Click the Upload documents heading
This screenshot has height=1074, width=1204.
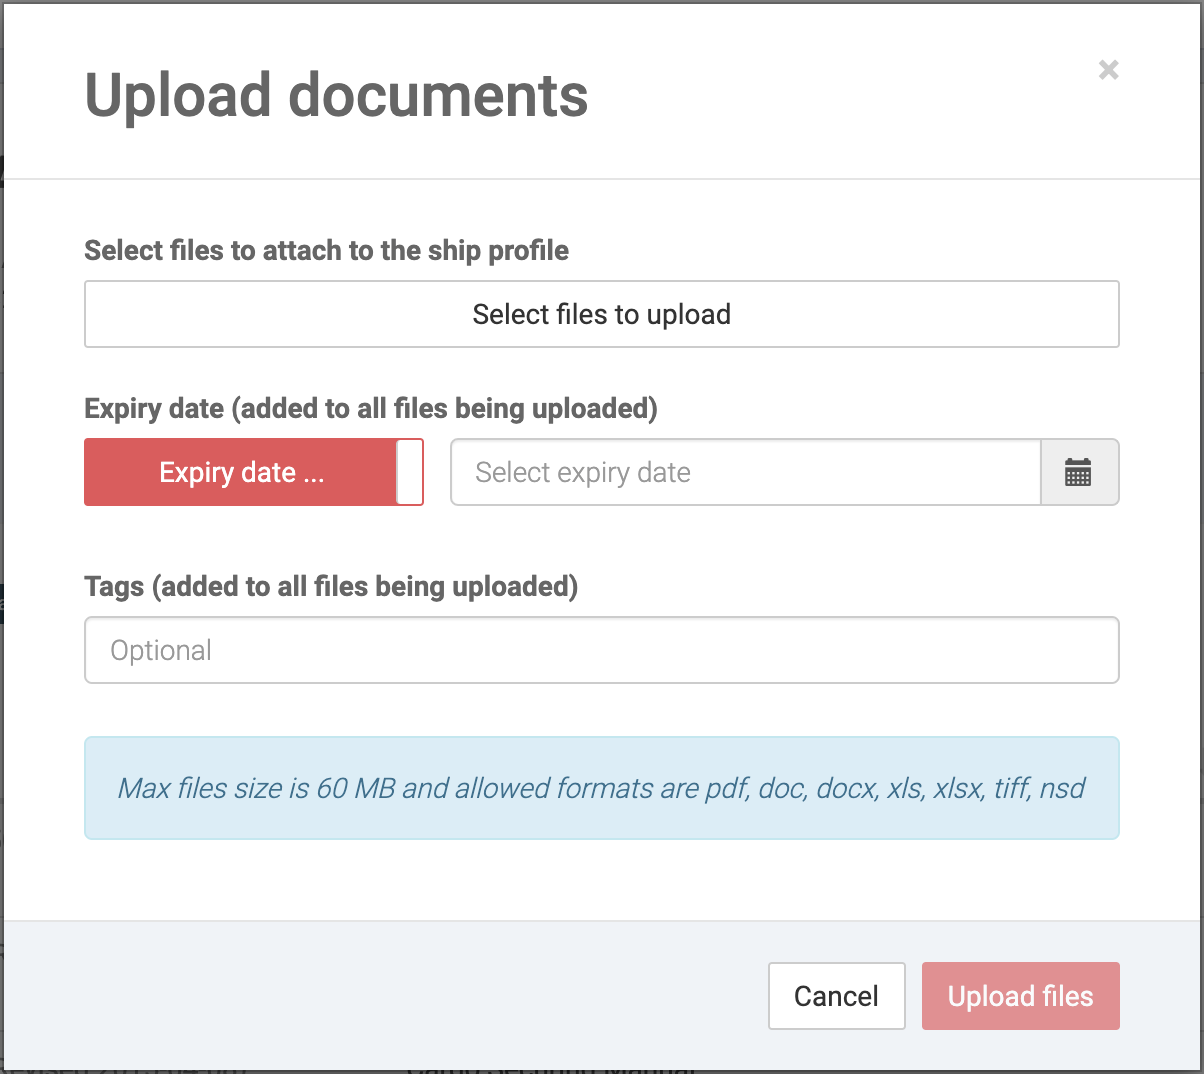[336, 96]
